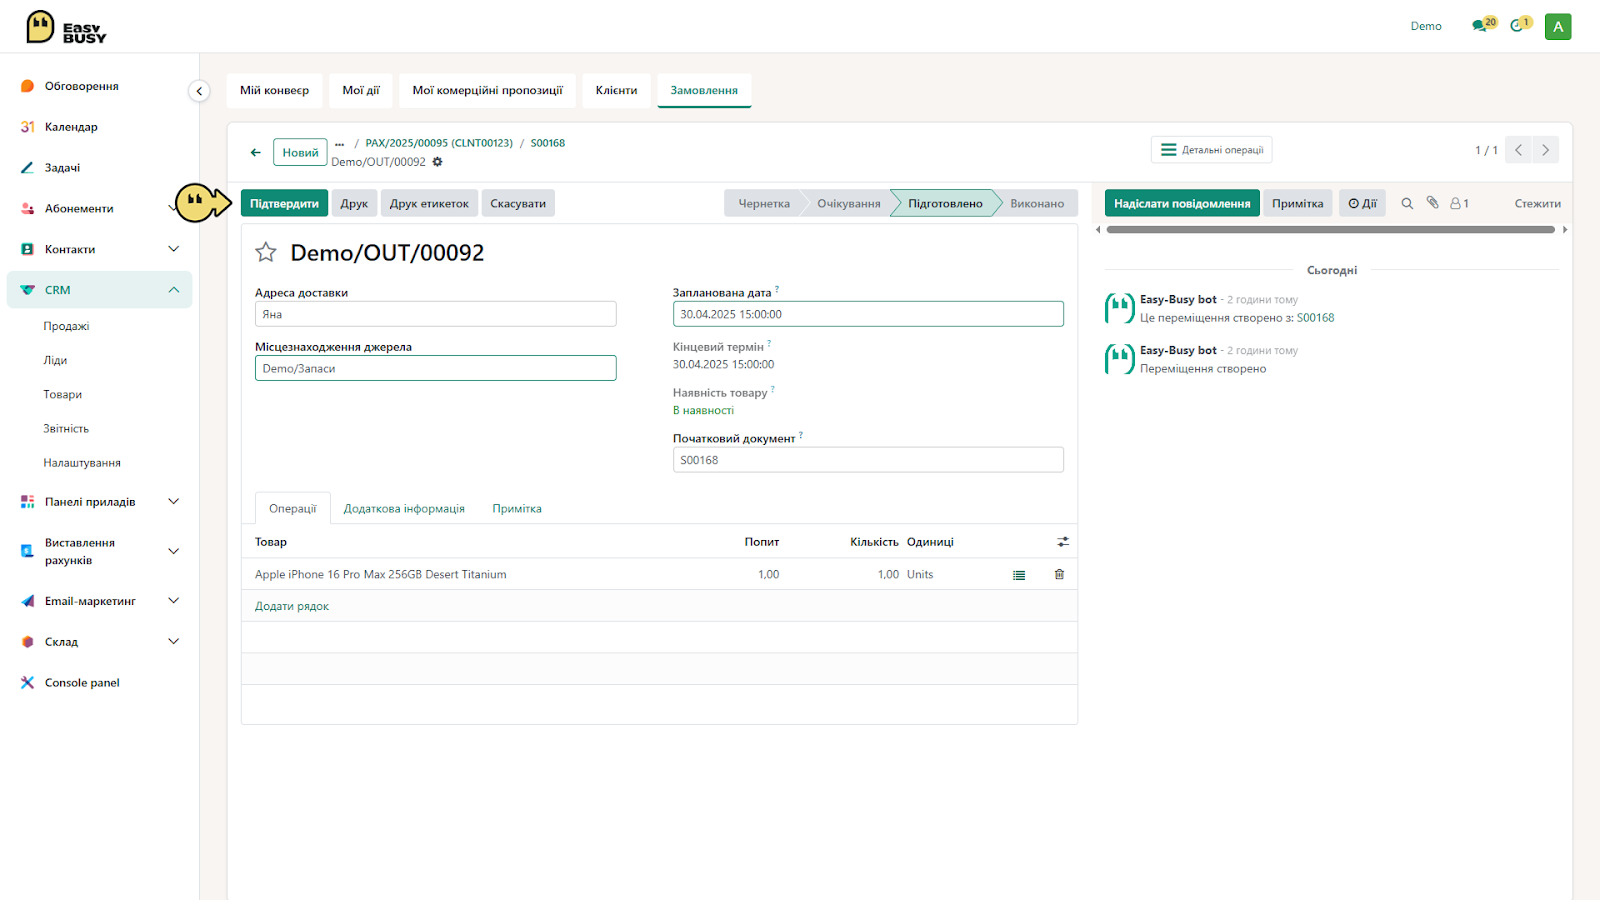Expand the Контакти sidebar menu

pyautogui.click(x=174, y=249)
